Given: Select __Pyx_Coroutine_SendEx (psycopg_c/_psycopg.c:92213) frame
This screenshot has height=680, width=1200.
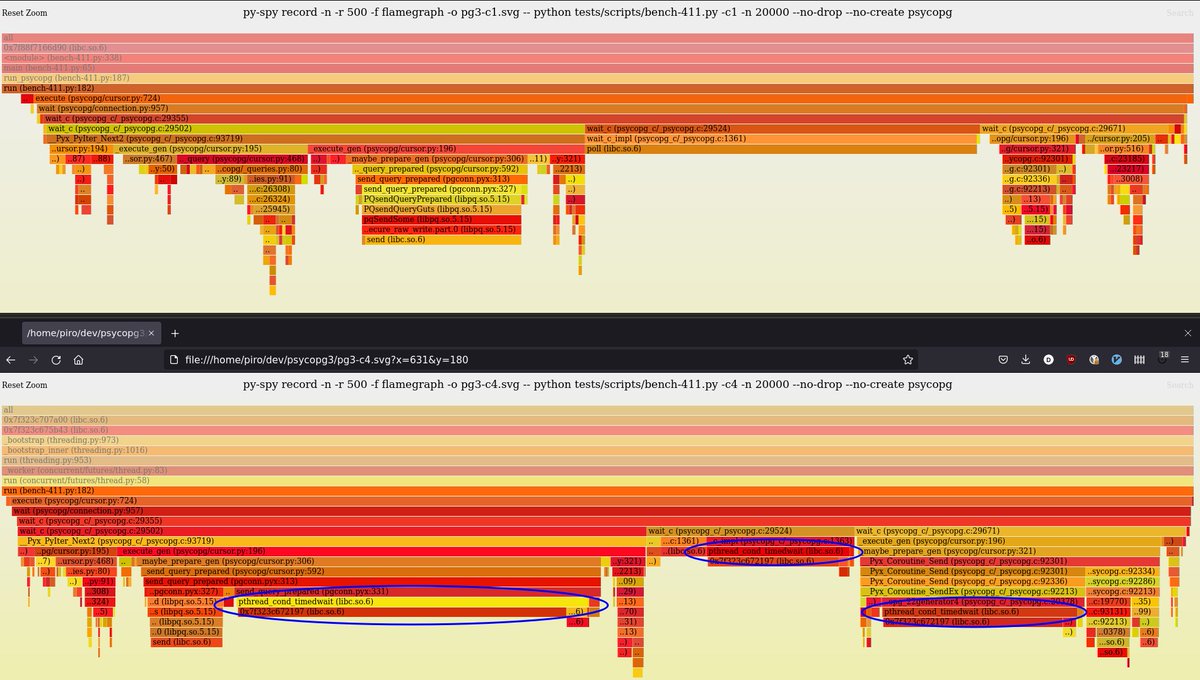Looking at the screenshot, I should point(972,592).
